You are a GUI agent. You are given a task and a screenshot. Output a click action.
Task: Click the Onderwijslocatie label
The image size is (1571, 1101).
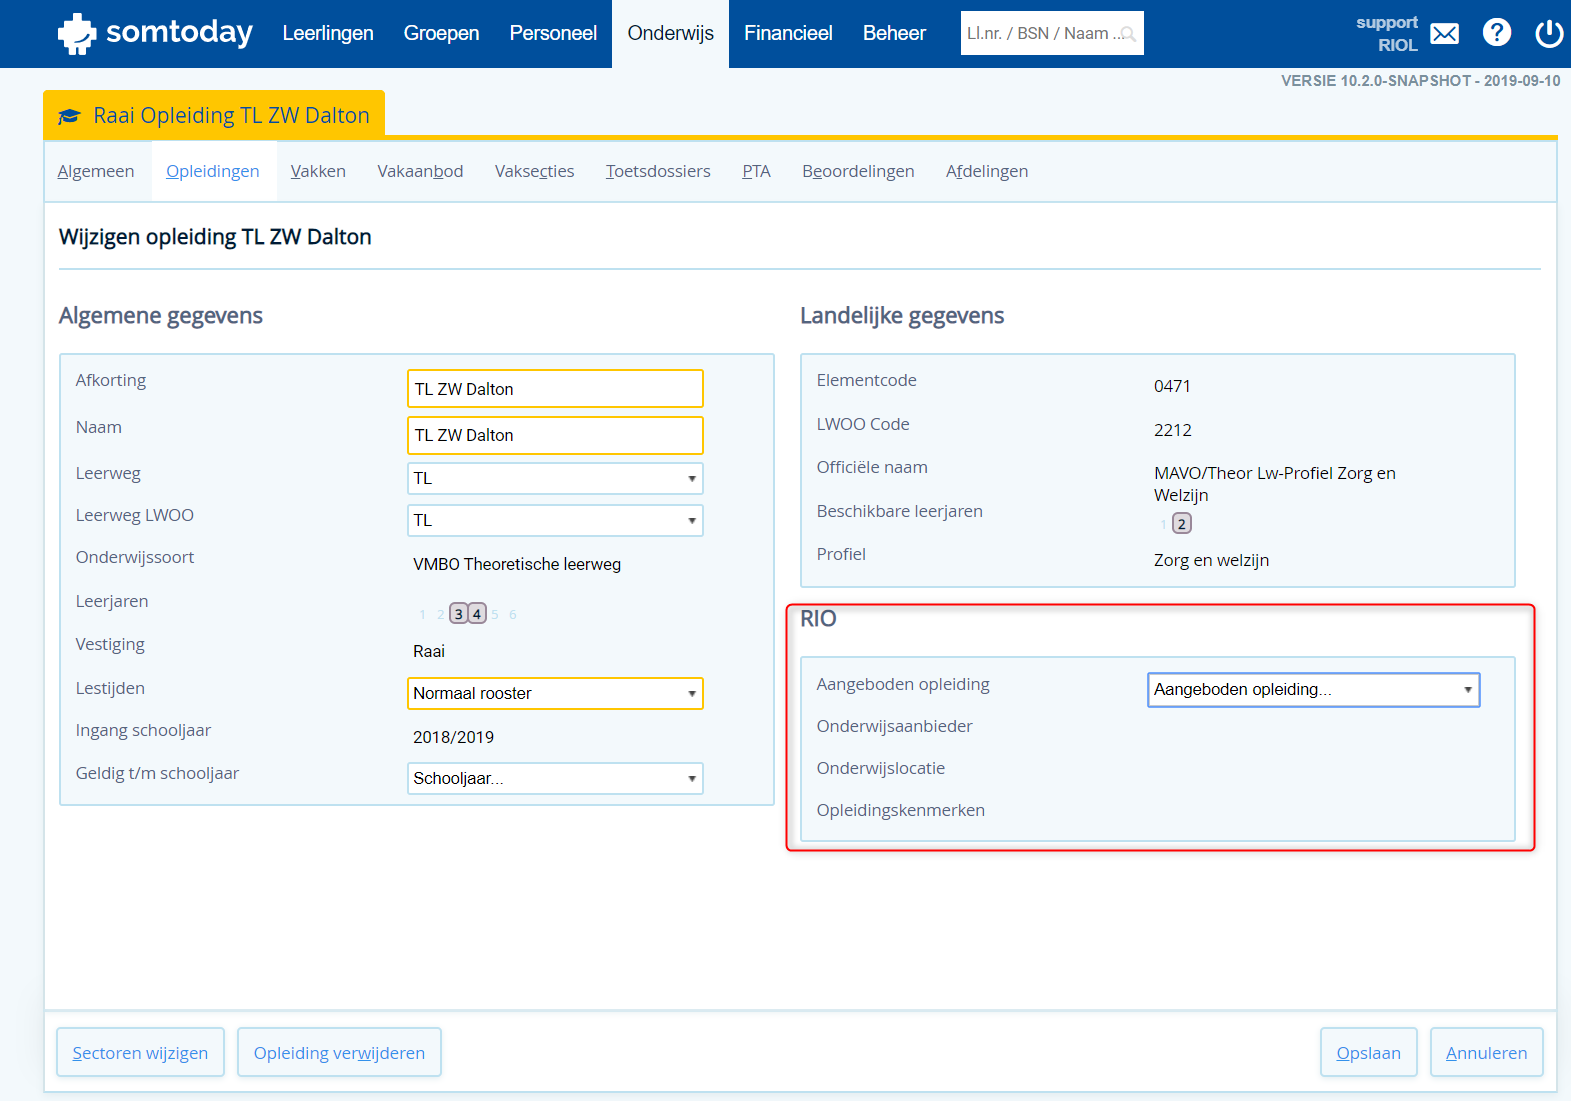[x=881, y=769]
